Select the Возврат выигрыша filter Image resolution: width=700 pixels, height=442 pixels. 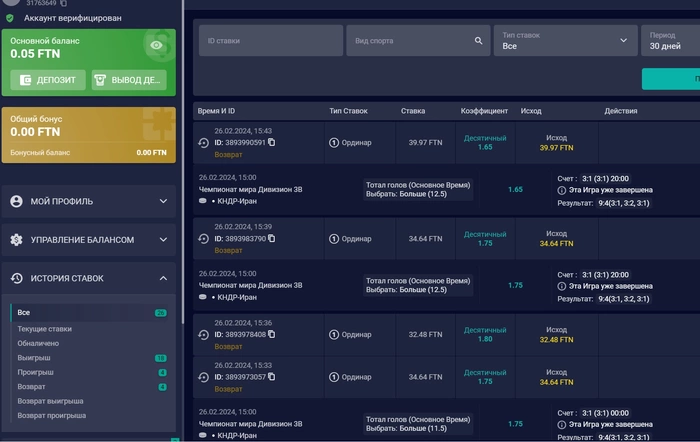pyautogui.click(x=50, y=401)
